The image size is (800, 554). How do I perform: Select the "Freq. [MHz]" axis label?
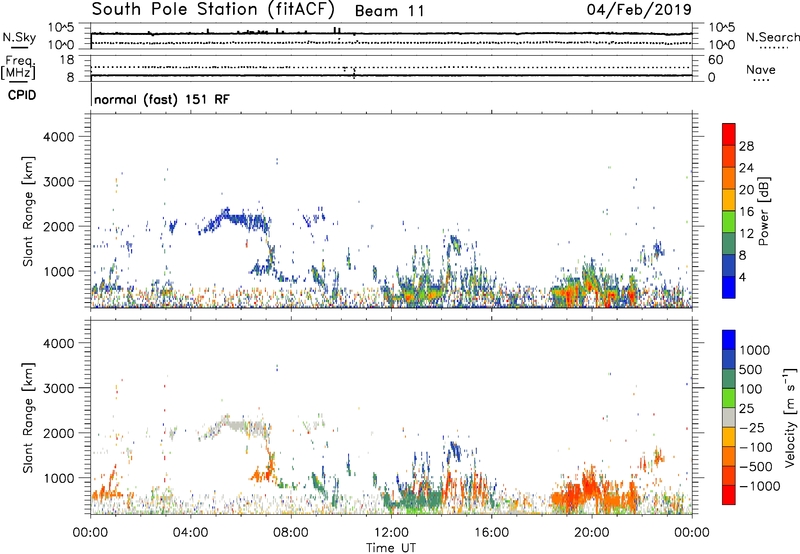(x=18, y=68)
